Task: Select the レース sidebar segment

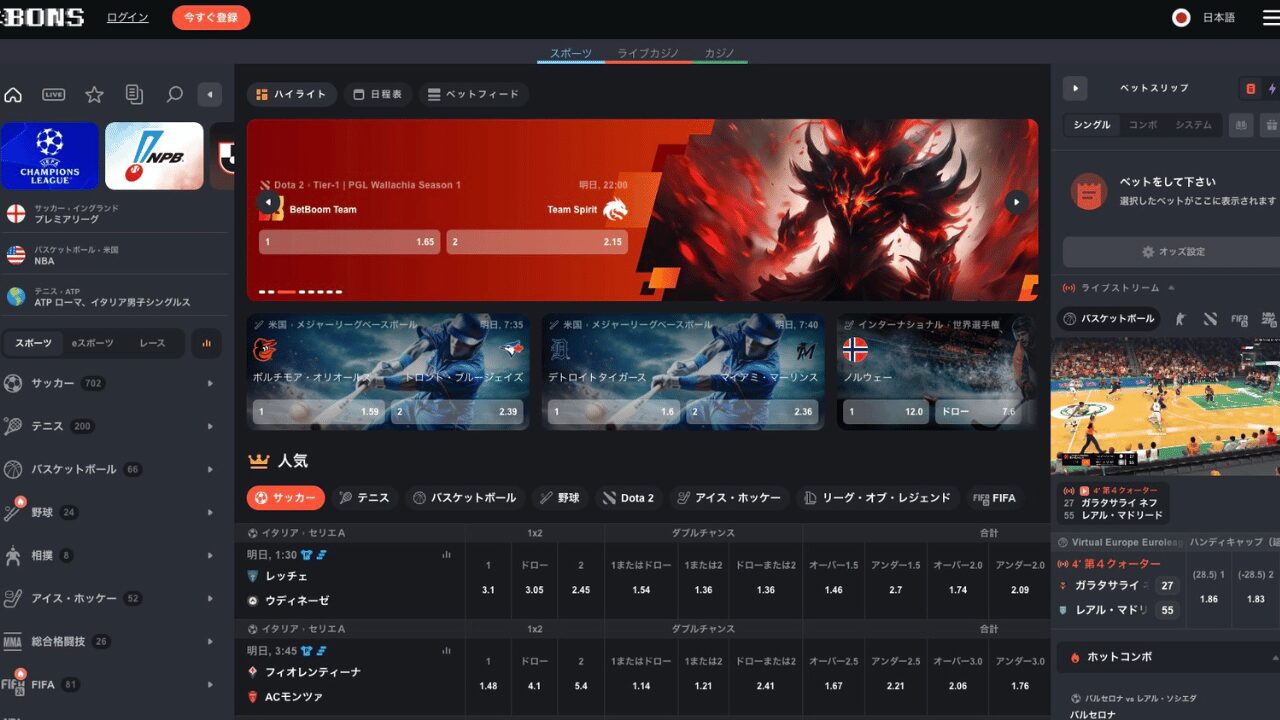Action: (x=152, y=343)
